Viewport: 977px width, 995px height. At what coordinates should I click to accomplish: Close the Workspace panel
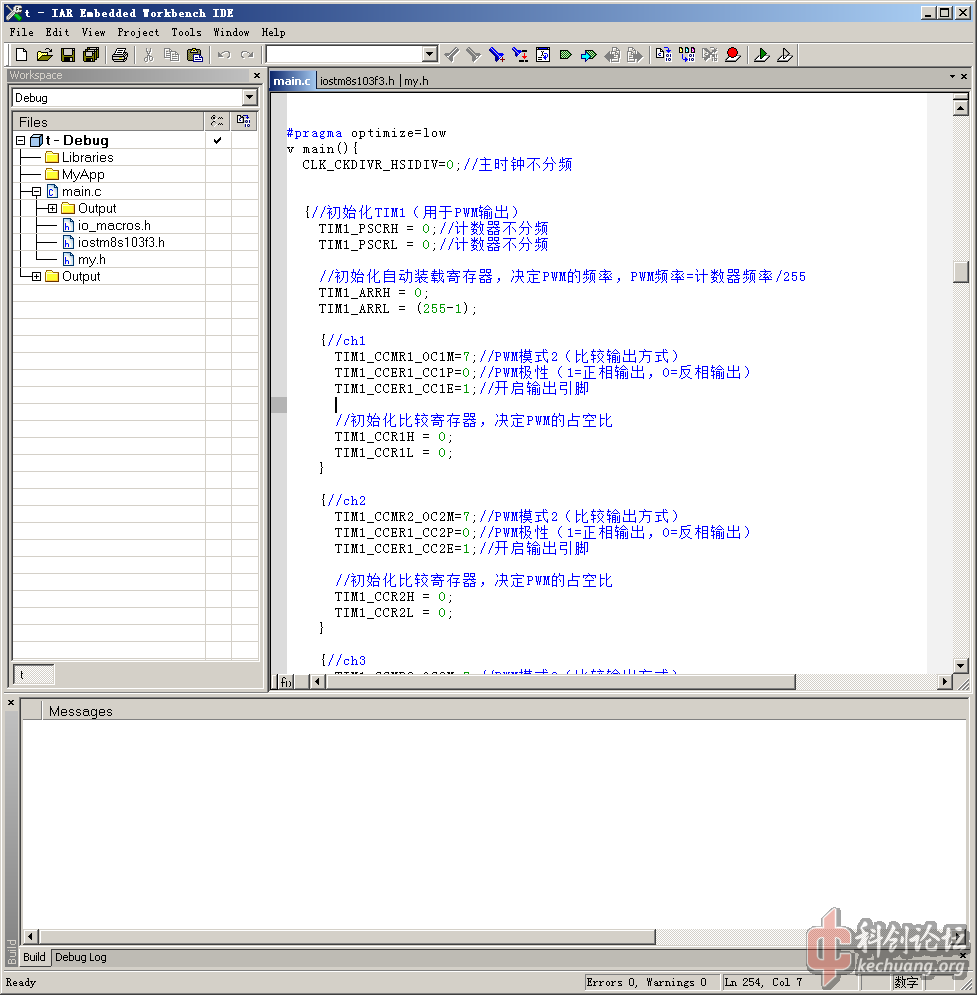click(x=257, y=76)
